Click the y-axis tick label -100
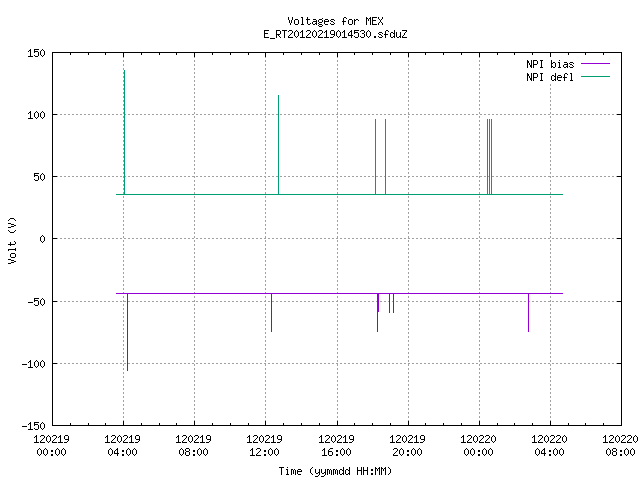640x480 pixels. (33, 364)
